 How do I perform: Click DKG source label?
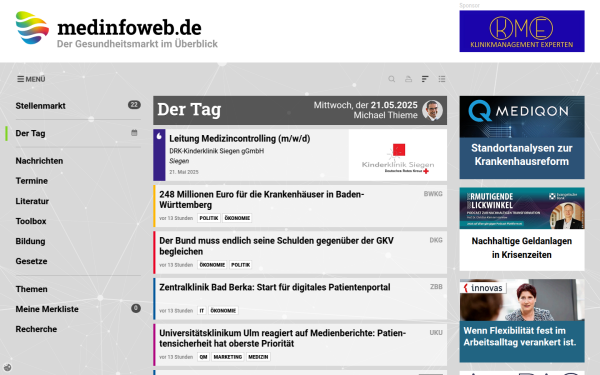point(436,240)
